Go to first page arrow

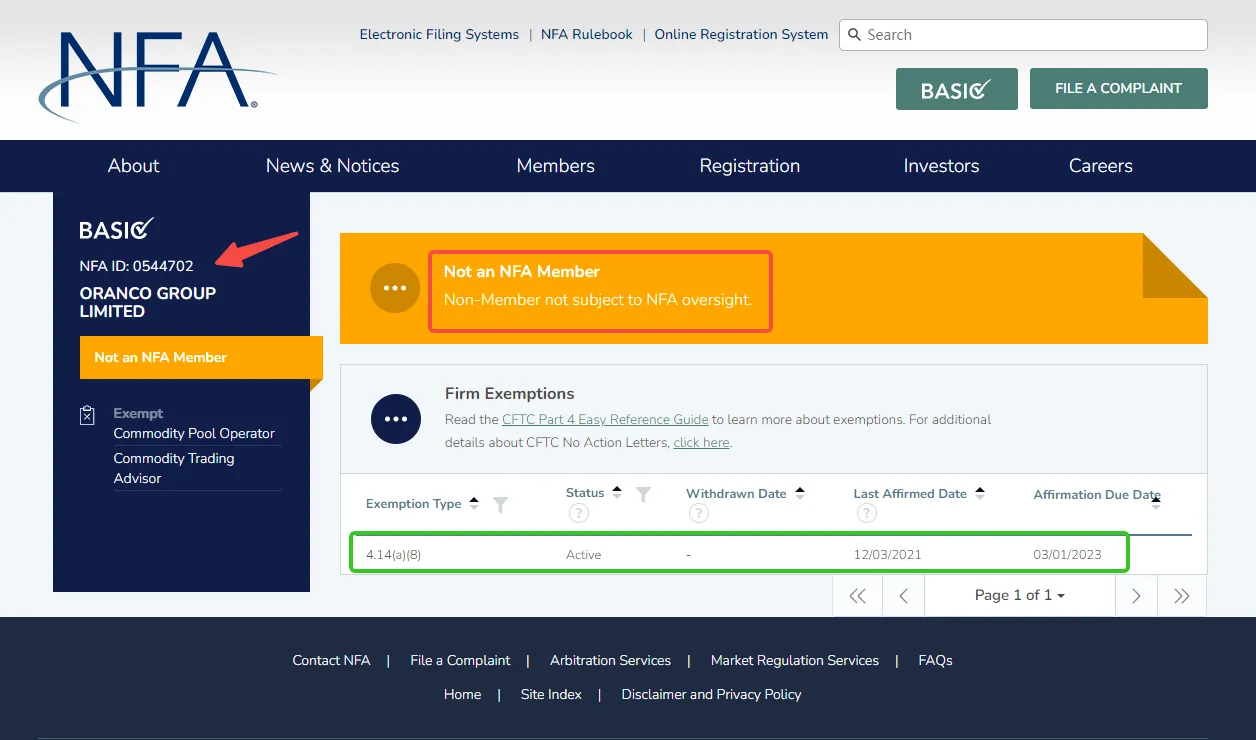857,596
